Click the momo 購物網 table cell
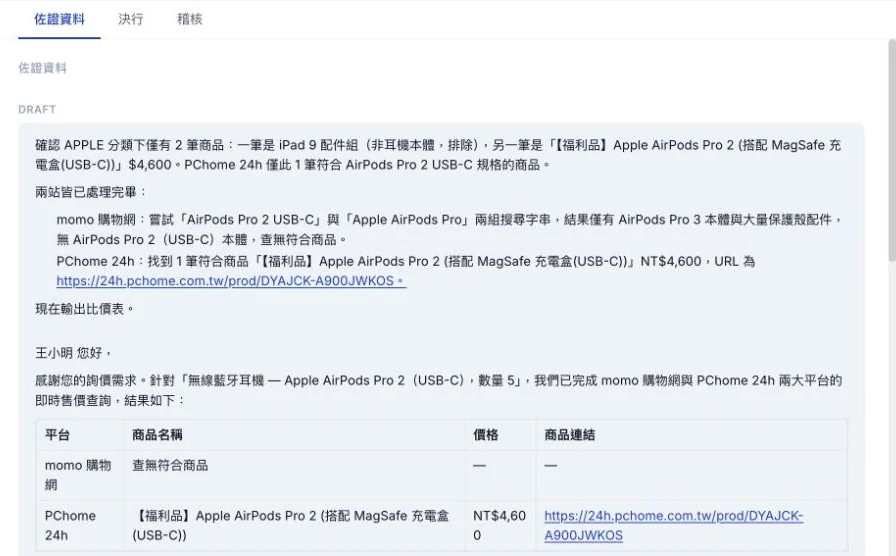 (79, 475)
